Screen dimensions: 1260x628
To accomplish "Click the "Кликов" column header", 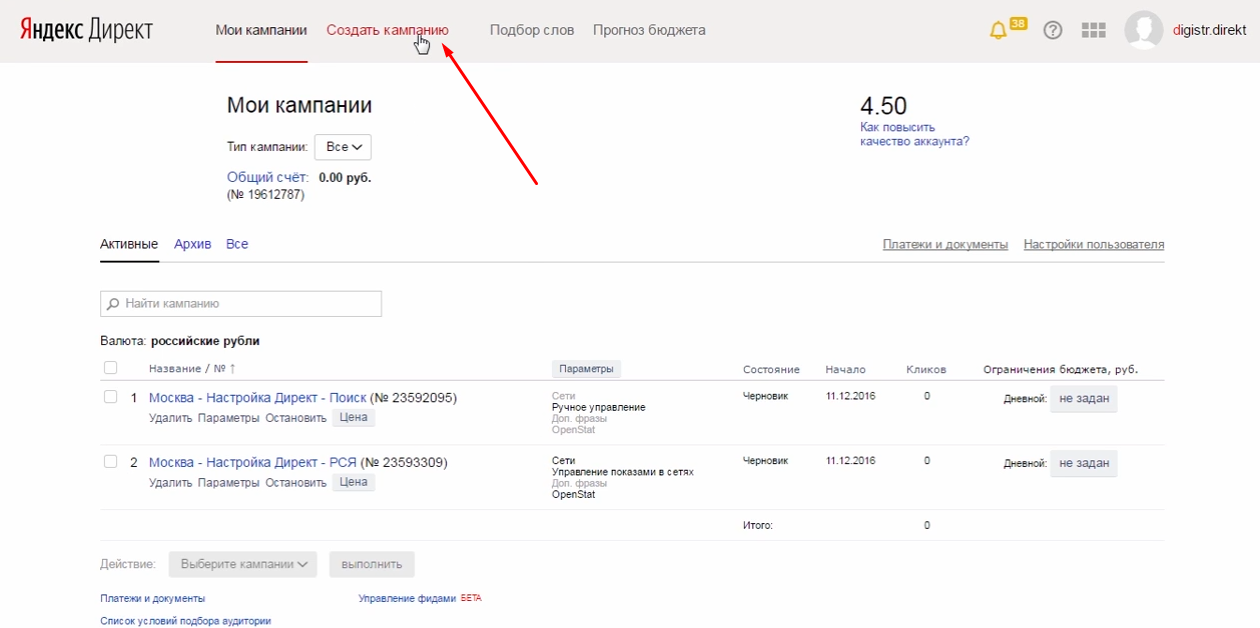I will [926, 370].
